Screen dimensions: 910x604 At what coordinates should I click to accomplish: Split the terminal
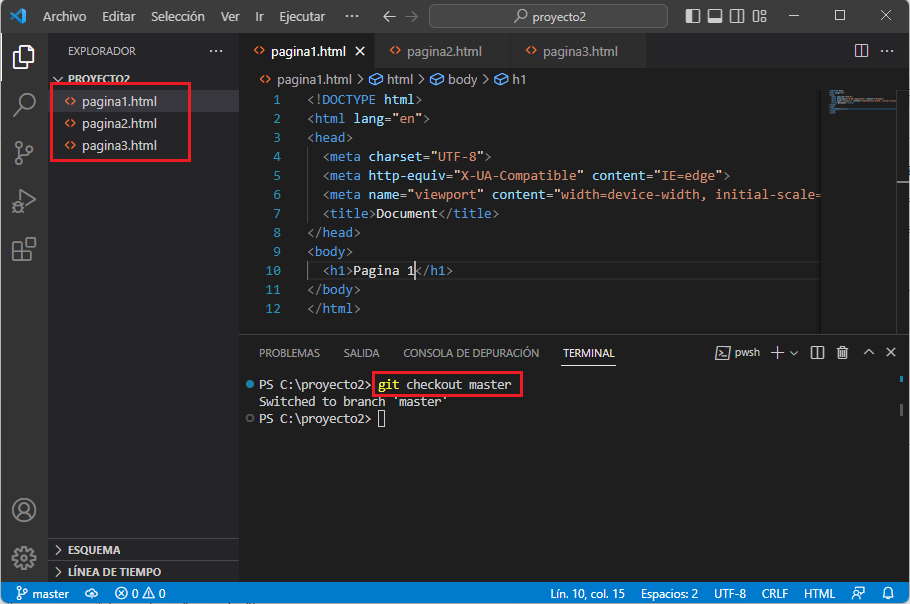[817, 352]
